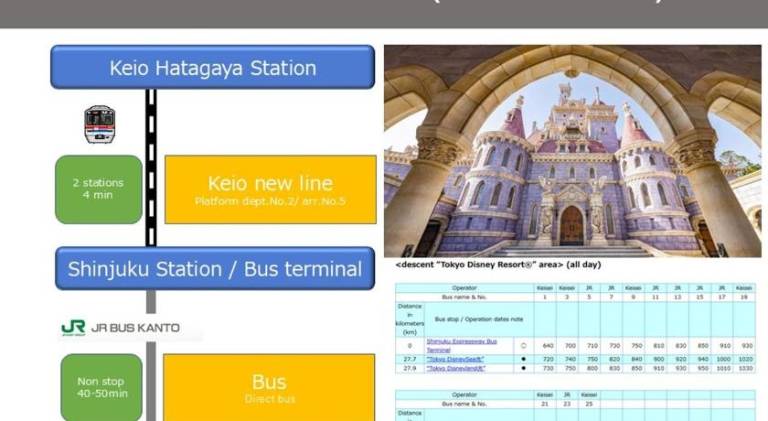Image resolution: width=768 pixels, height=421 pixels.
Task: Open the Shinjuku Expressway Bus Terminal link
Action: (461, 345)
